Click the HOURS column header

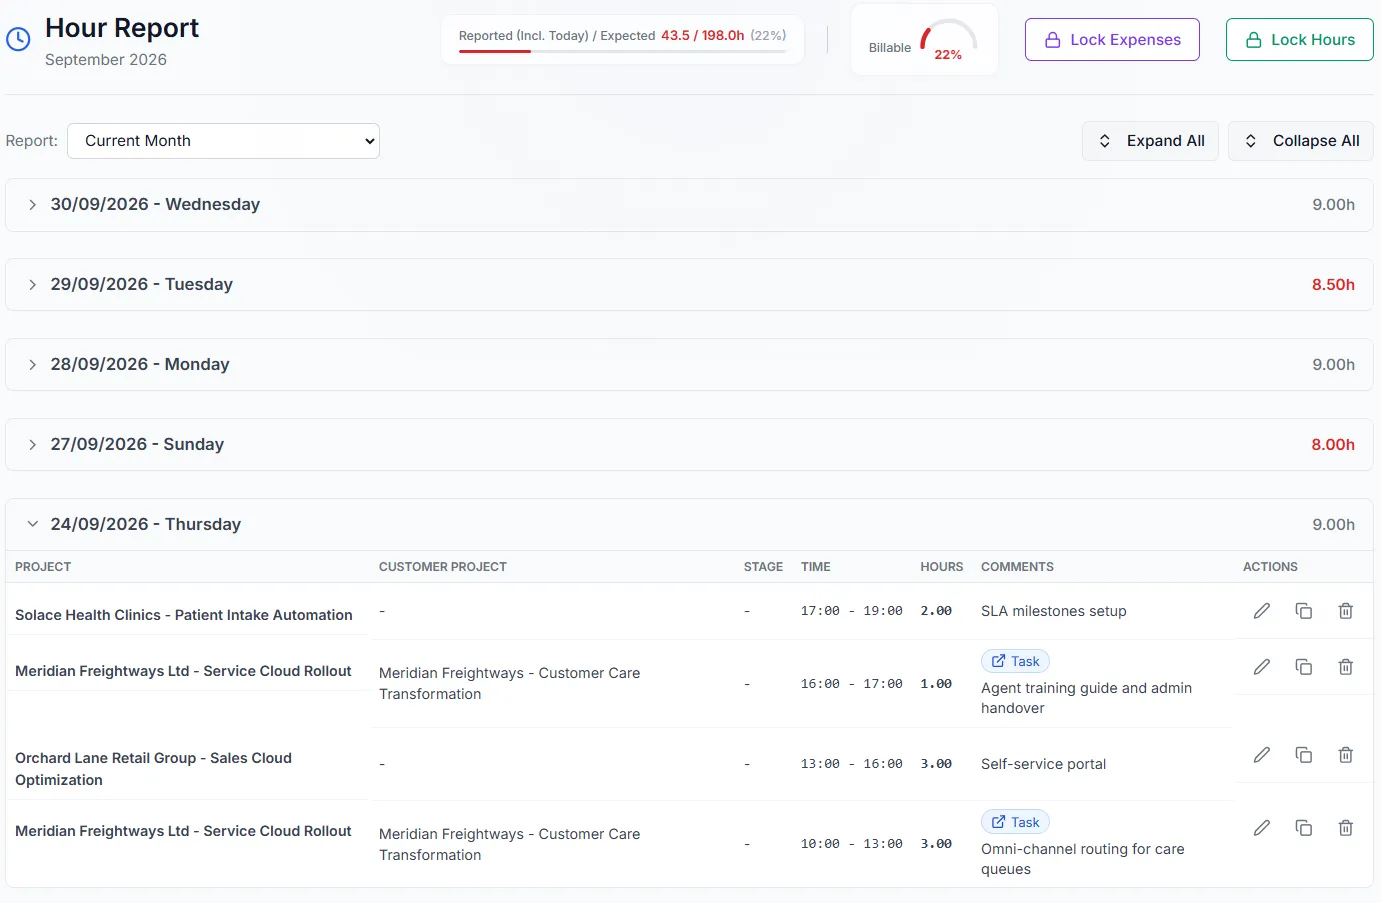(942, 567)
